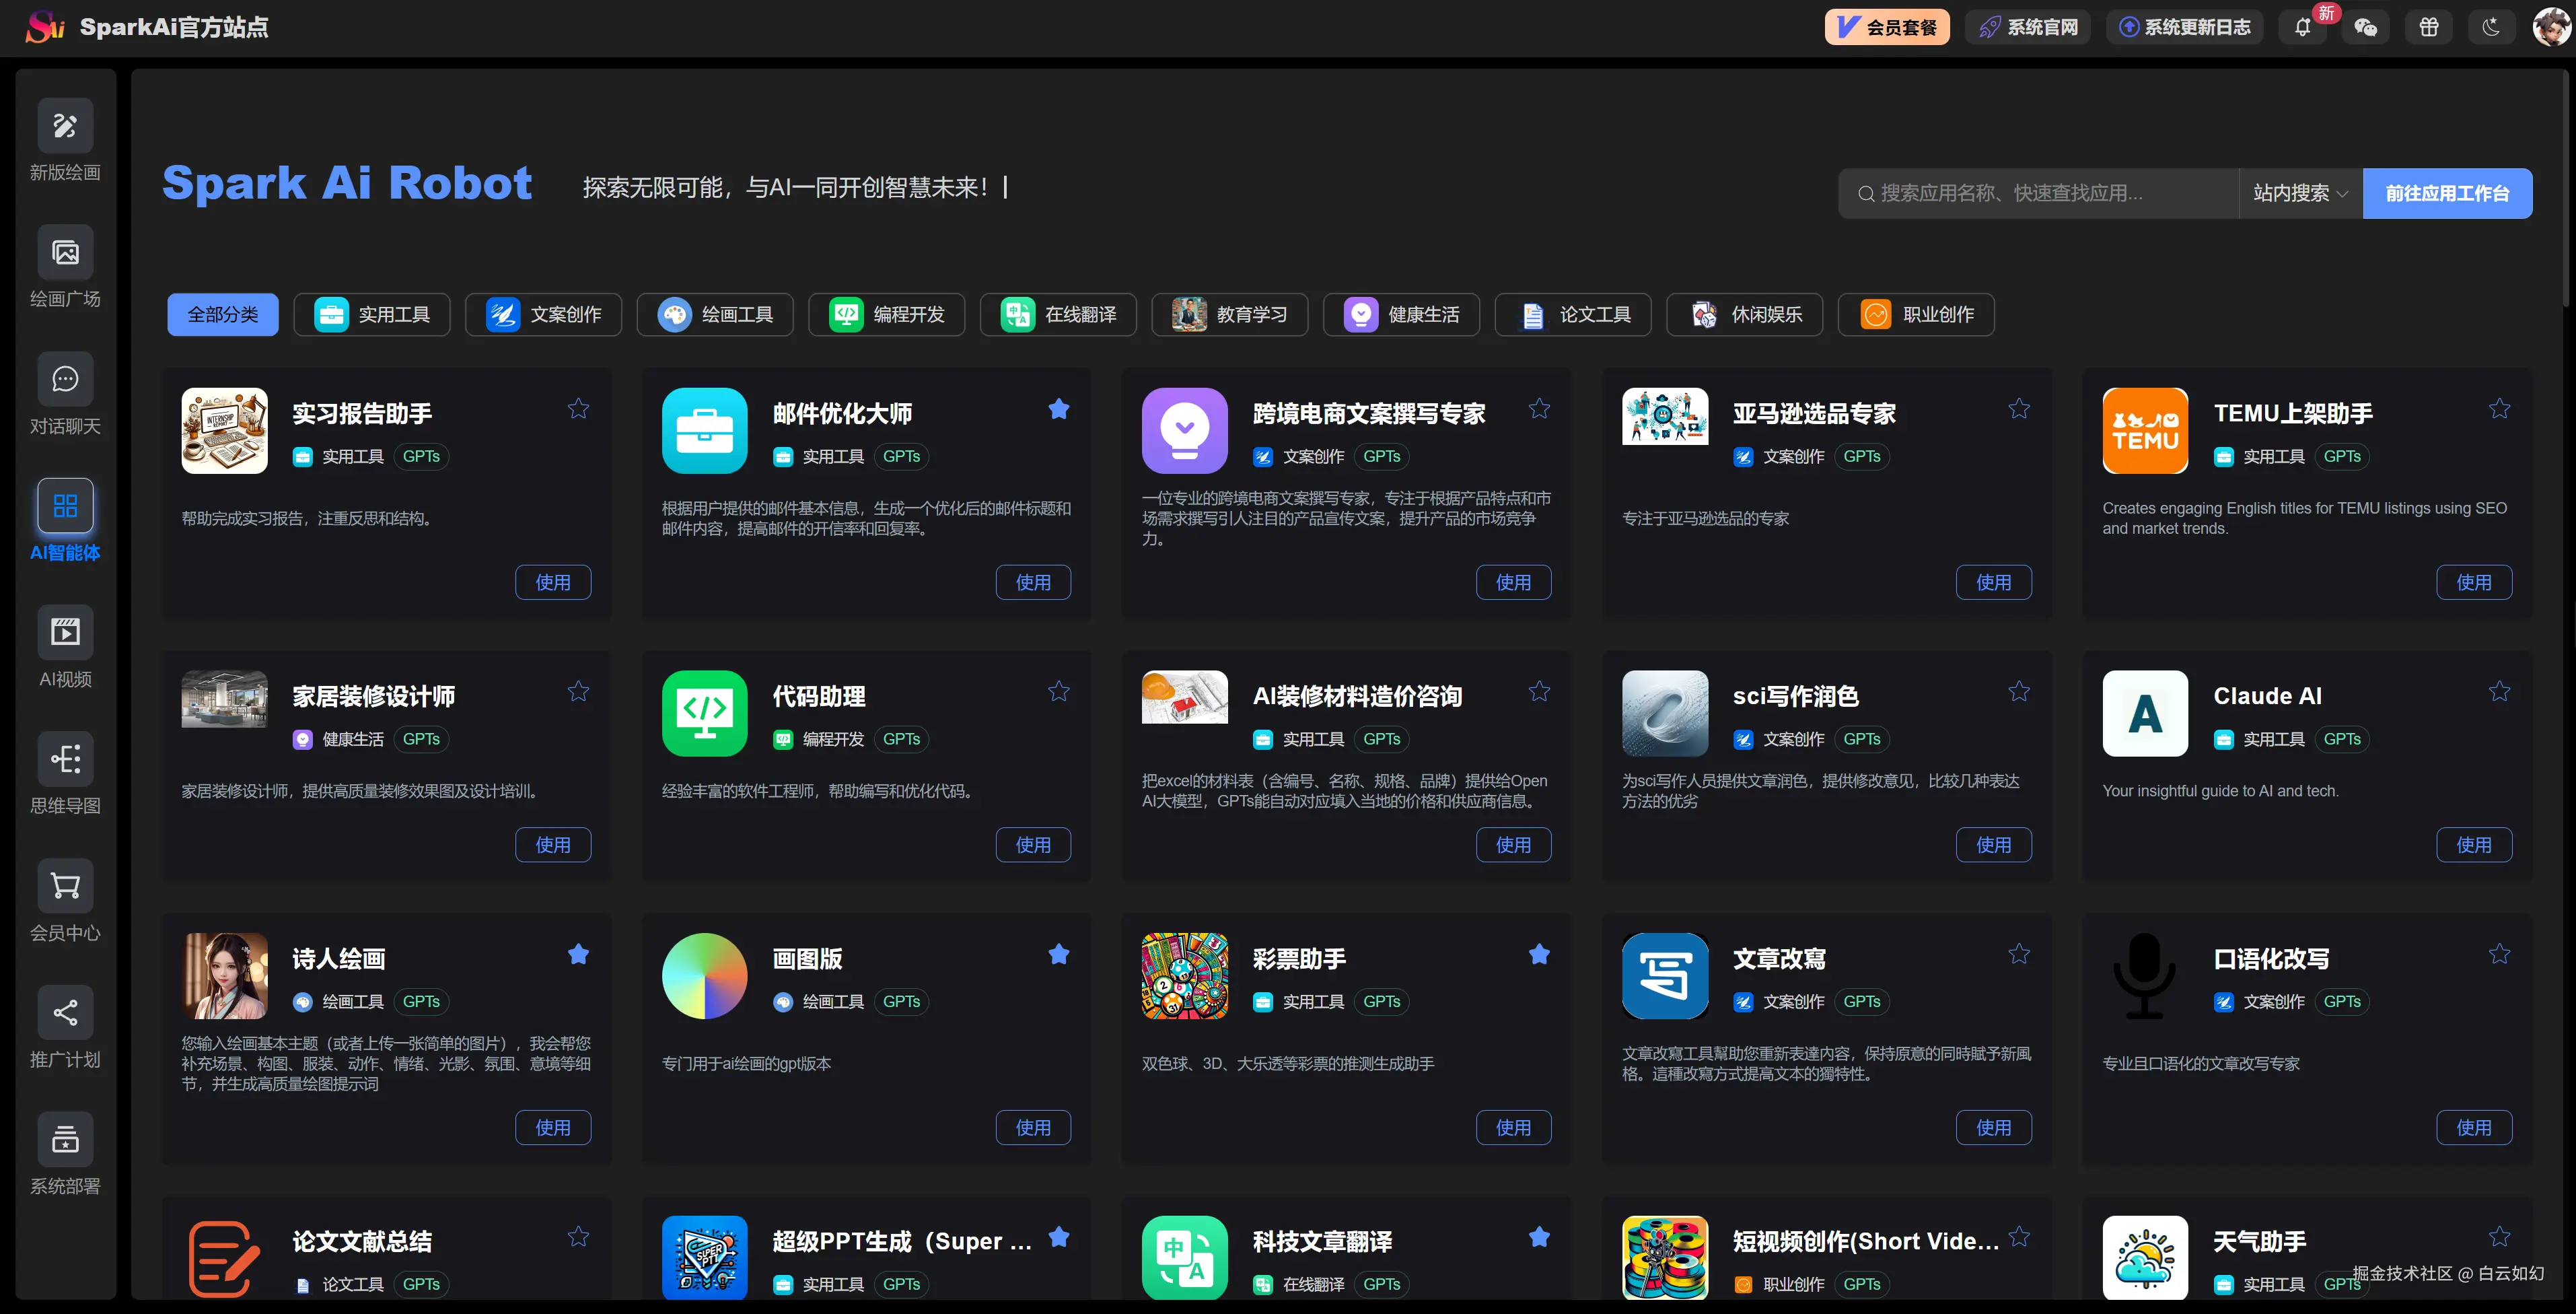Unfavorite the 邮件优化大师 card star
The image size is (2576, 1314).
(1059, 408)
